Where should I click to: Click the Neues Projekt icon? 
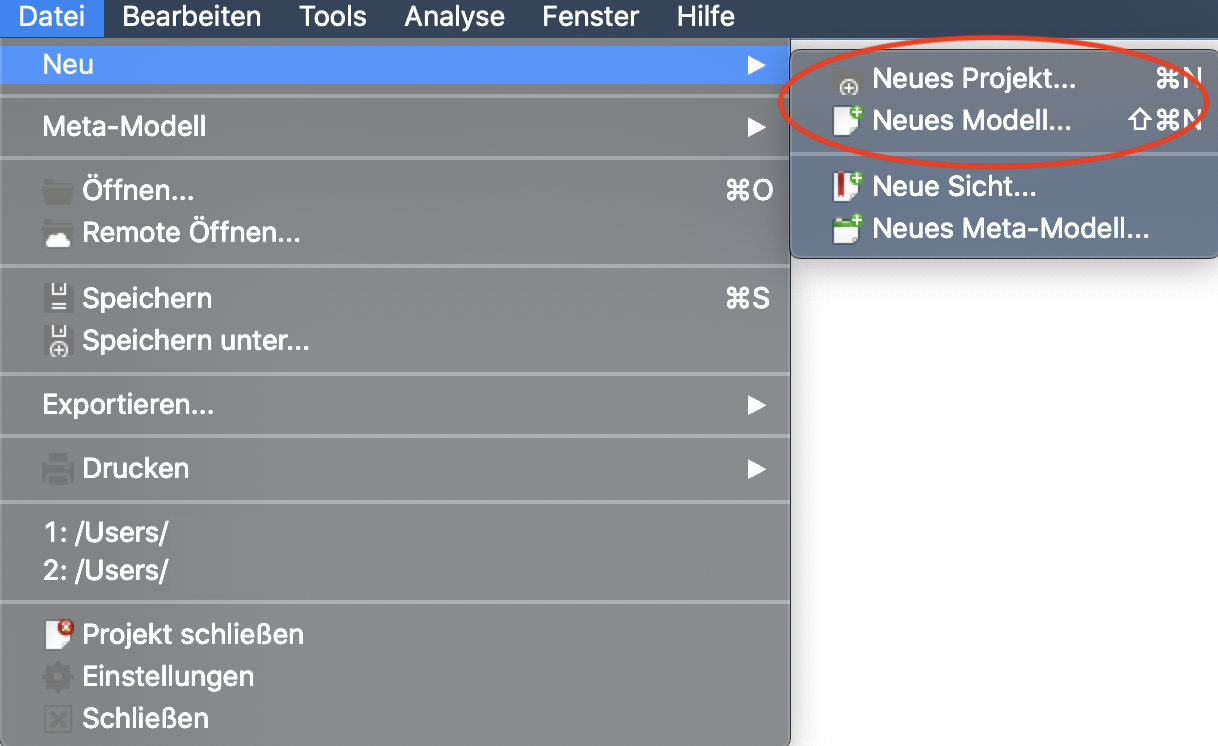[848, 83]
